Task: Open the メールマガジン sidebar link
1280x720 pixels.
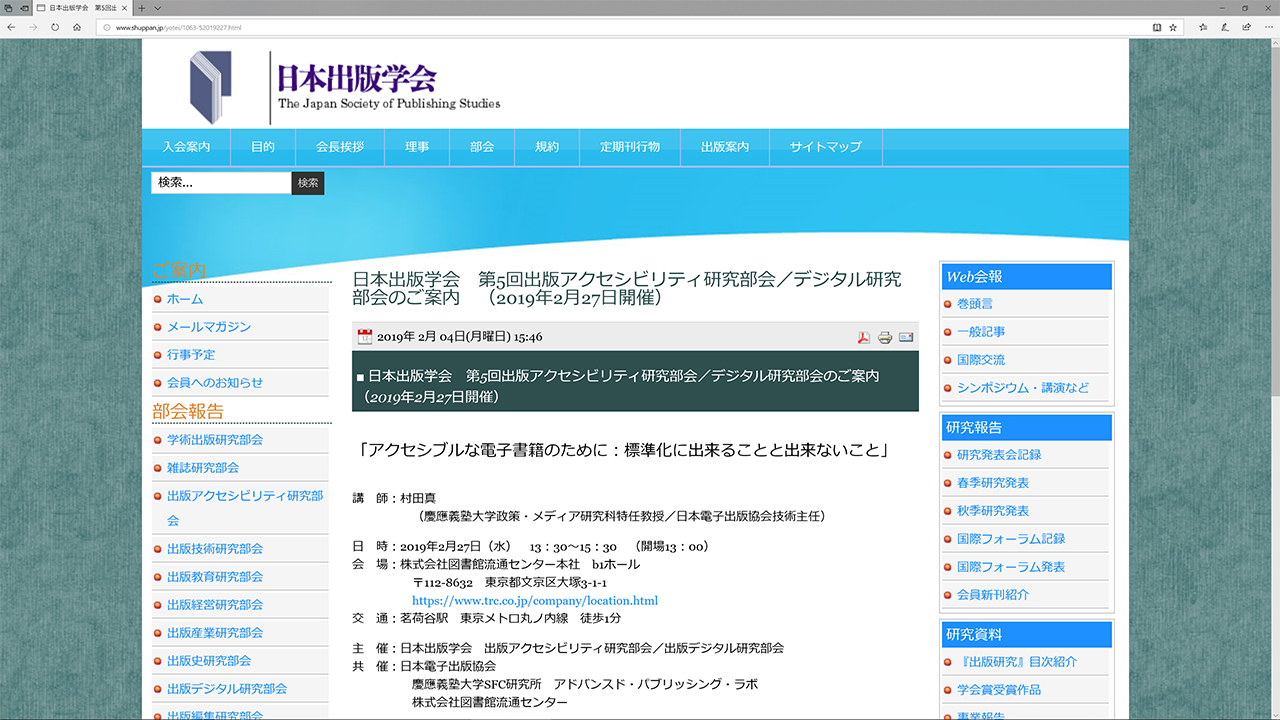Action: click(x=209, y=327)
